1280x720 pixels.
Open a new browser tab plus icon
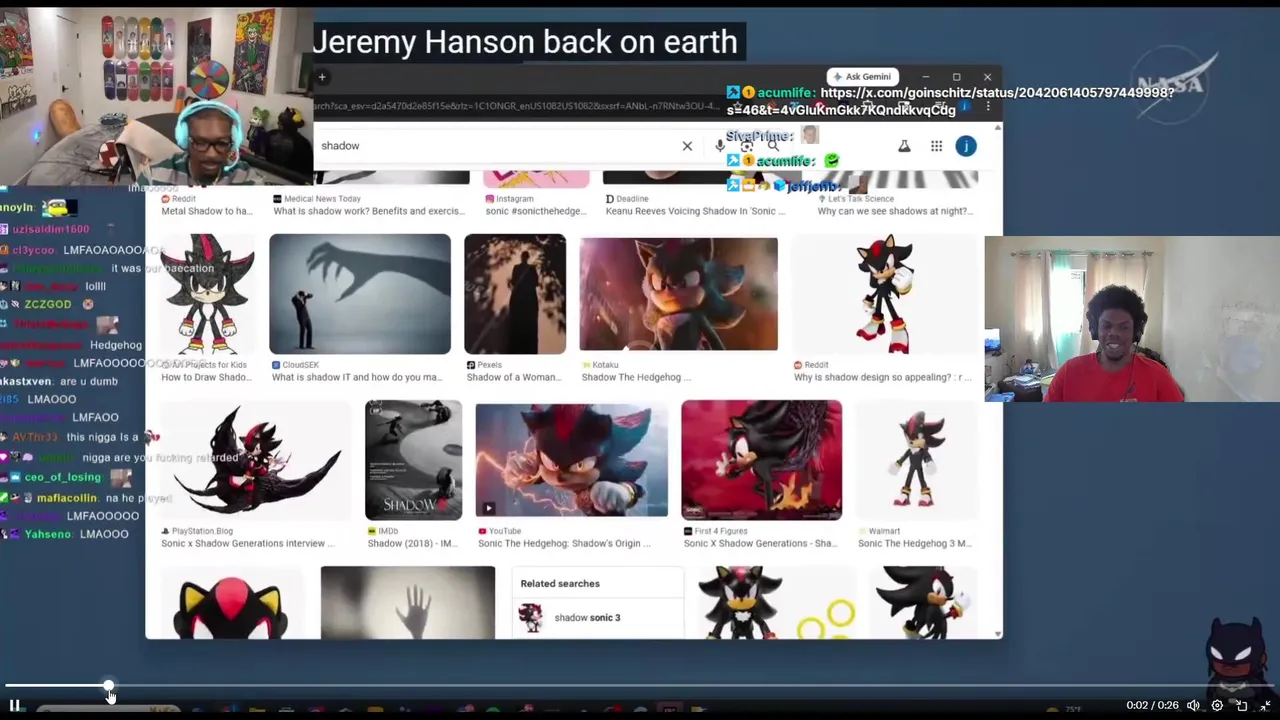322,77
